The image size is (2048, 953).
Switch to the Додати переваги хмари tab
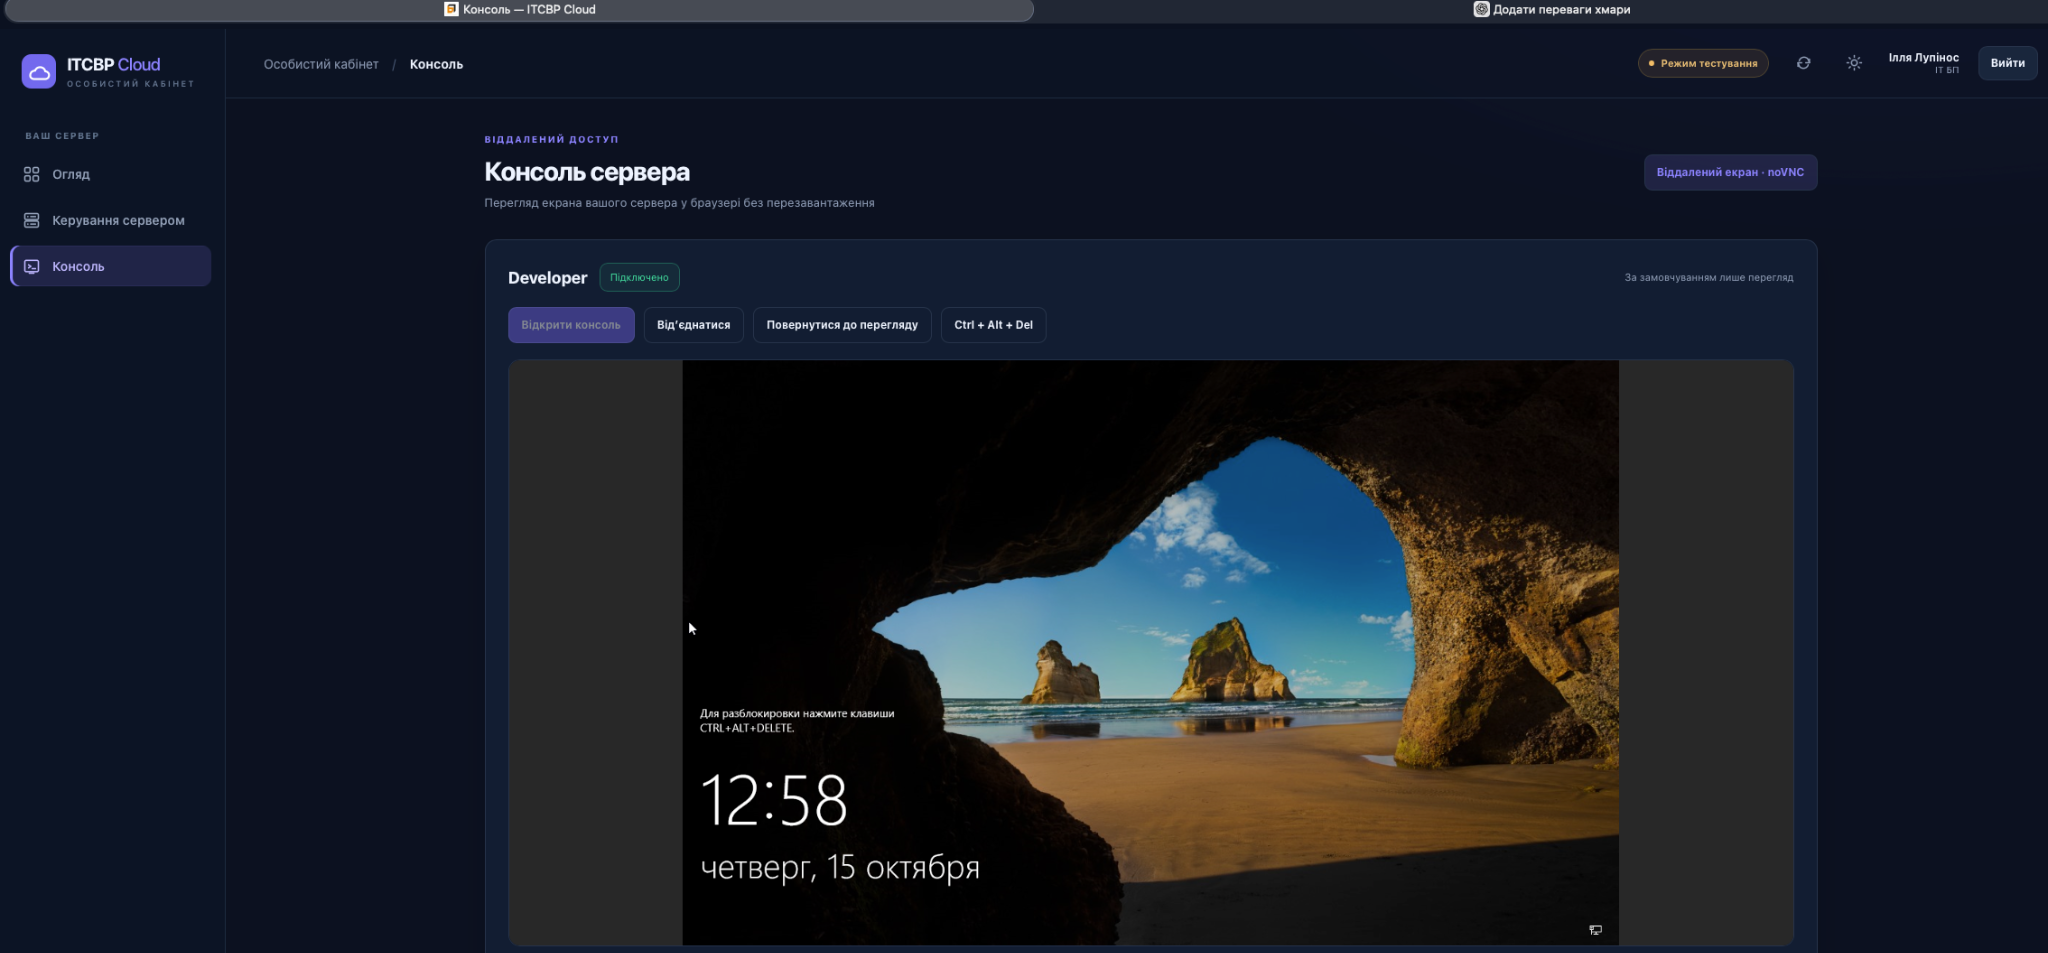click(x=1551, y=10)
